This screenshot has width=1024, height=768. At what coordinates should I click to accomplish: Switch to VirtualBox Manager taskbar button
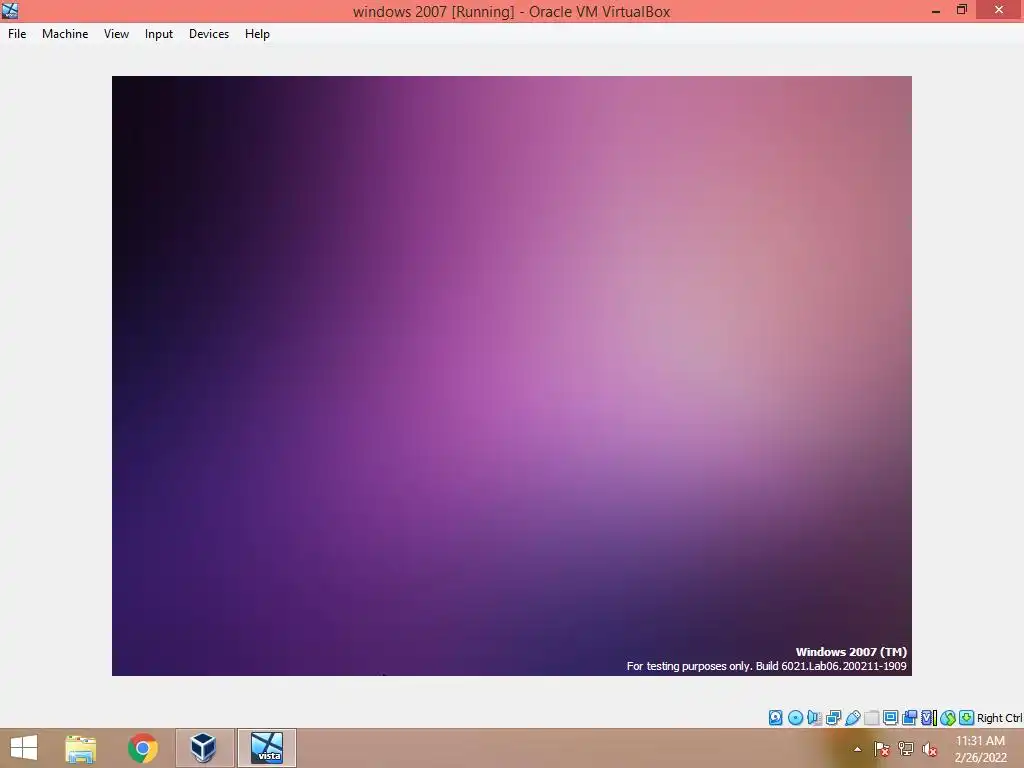(x=204, y=748)
